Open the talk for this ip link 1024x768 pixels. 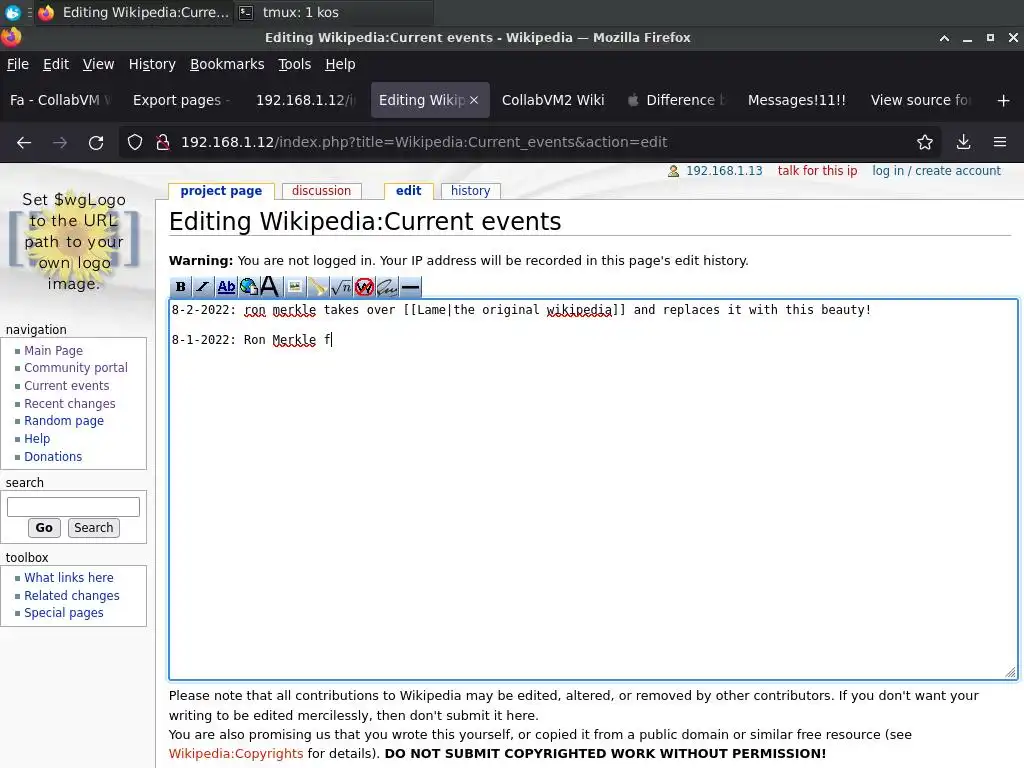tap(817, 171)
